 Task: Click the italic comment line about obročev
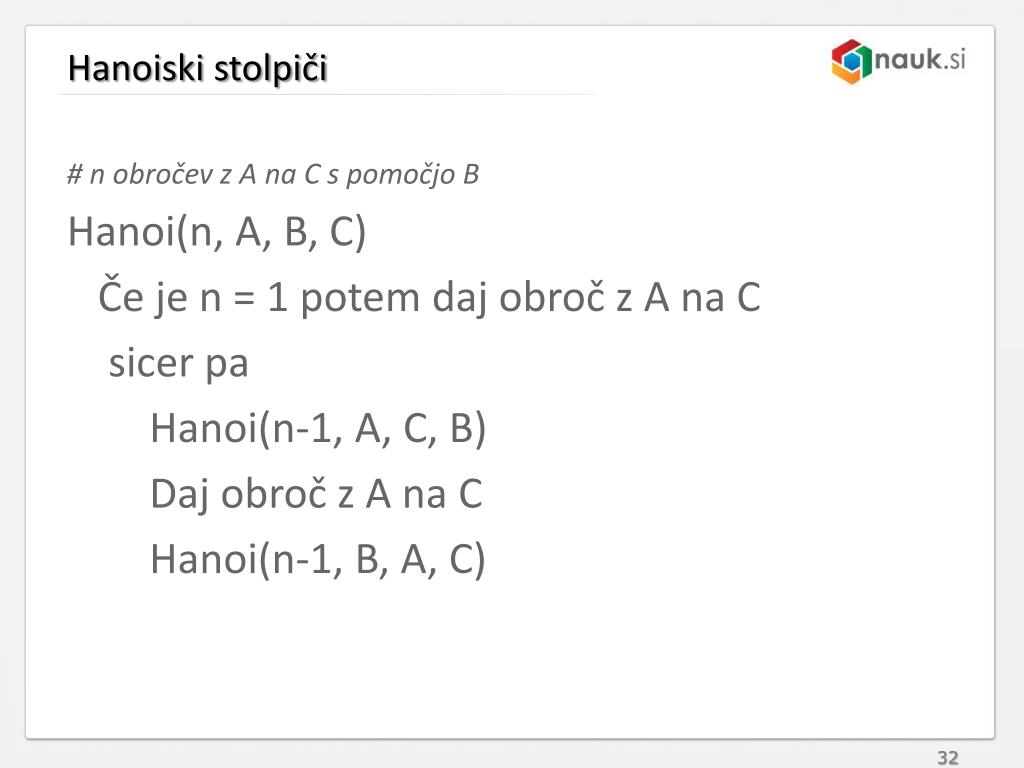tap(273, 174)
